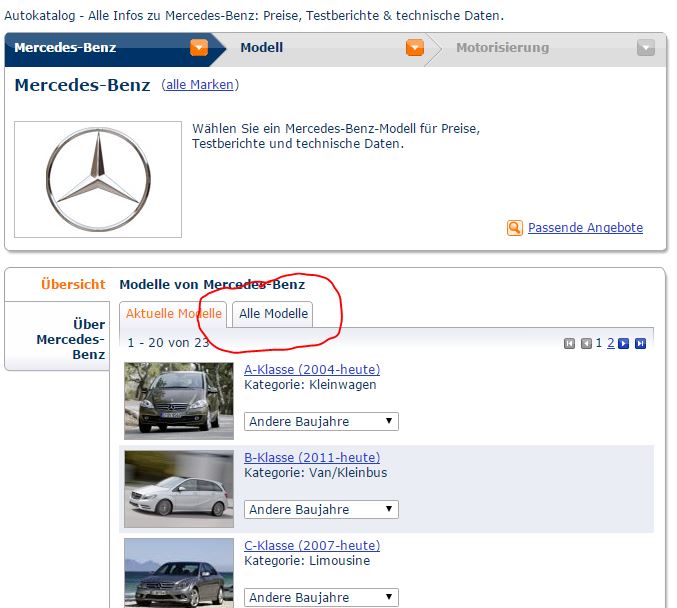Select the Übersicht sidebar tab
The height and width of the screenshot is (608, 677).
73,284
